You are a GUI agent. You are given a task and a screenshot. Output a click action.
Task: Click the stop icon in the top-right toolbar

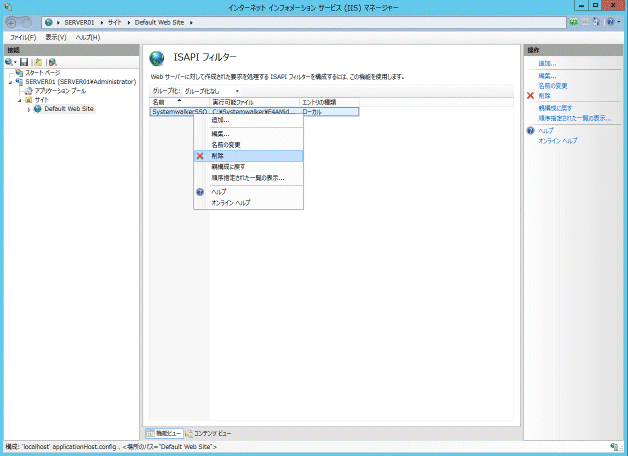pos(585,22)
